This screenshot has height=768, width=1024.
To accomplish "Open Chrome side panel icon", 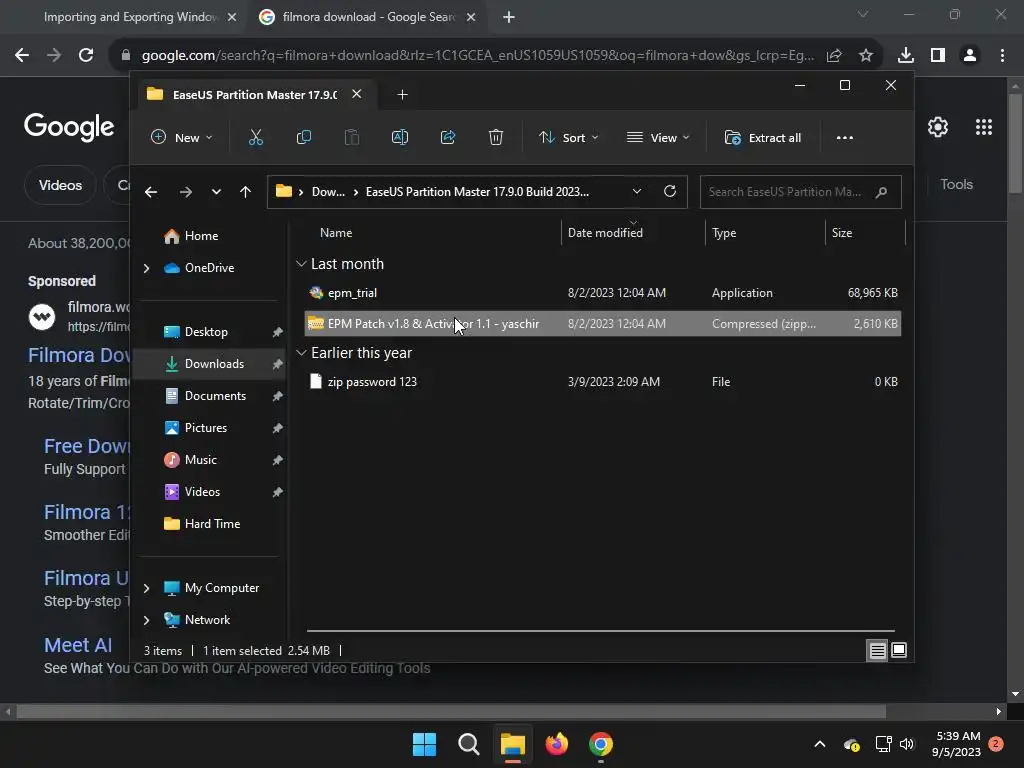I will pyautogui.click(x=938, y=56).
